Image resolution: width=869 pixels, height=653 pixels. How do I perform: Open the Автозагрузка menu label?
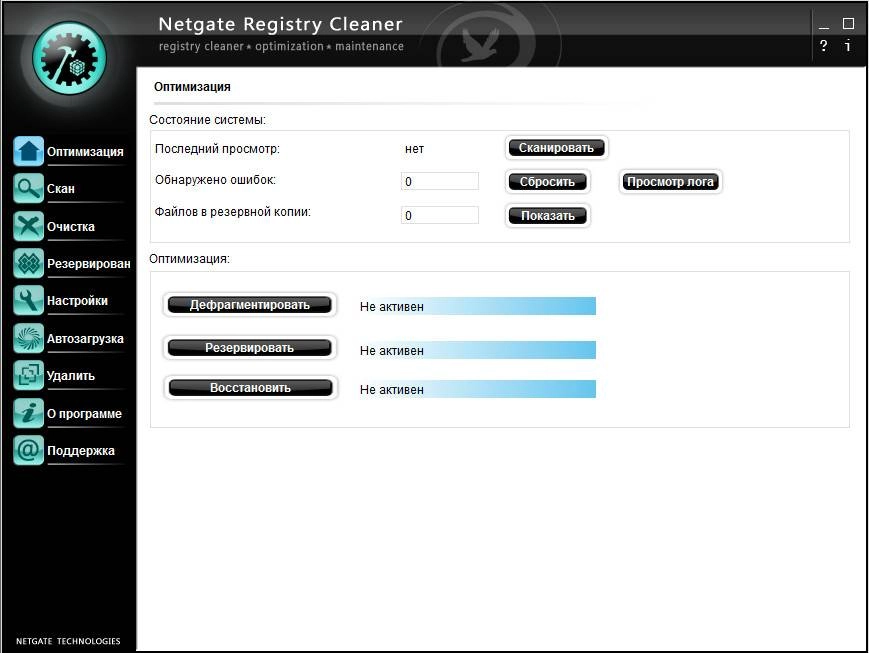[x=85, y=338]
